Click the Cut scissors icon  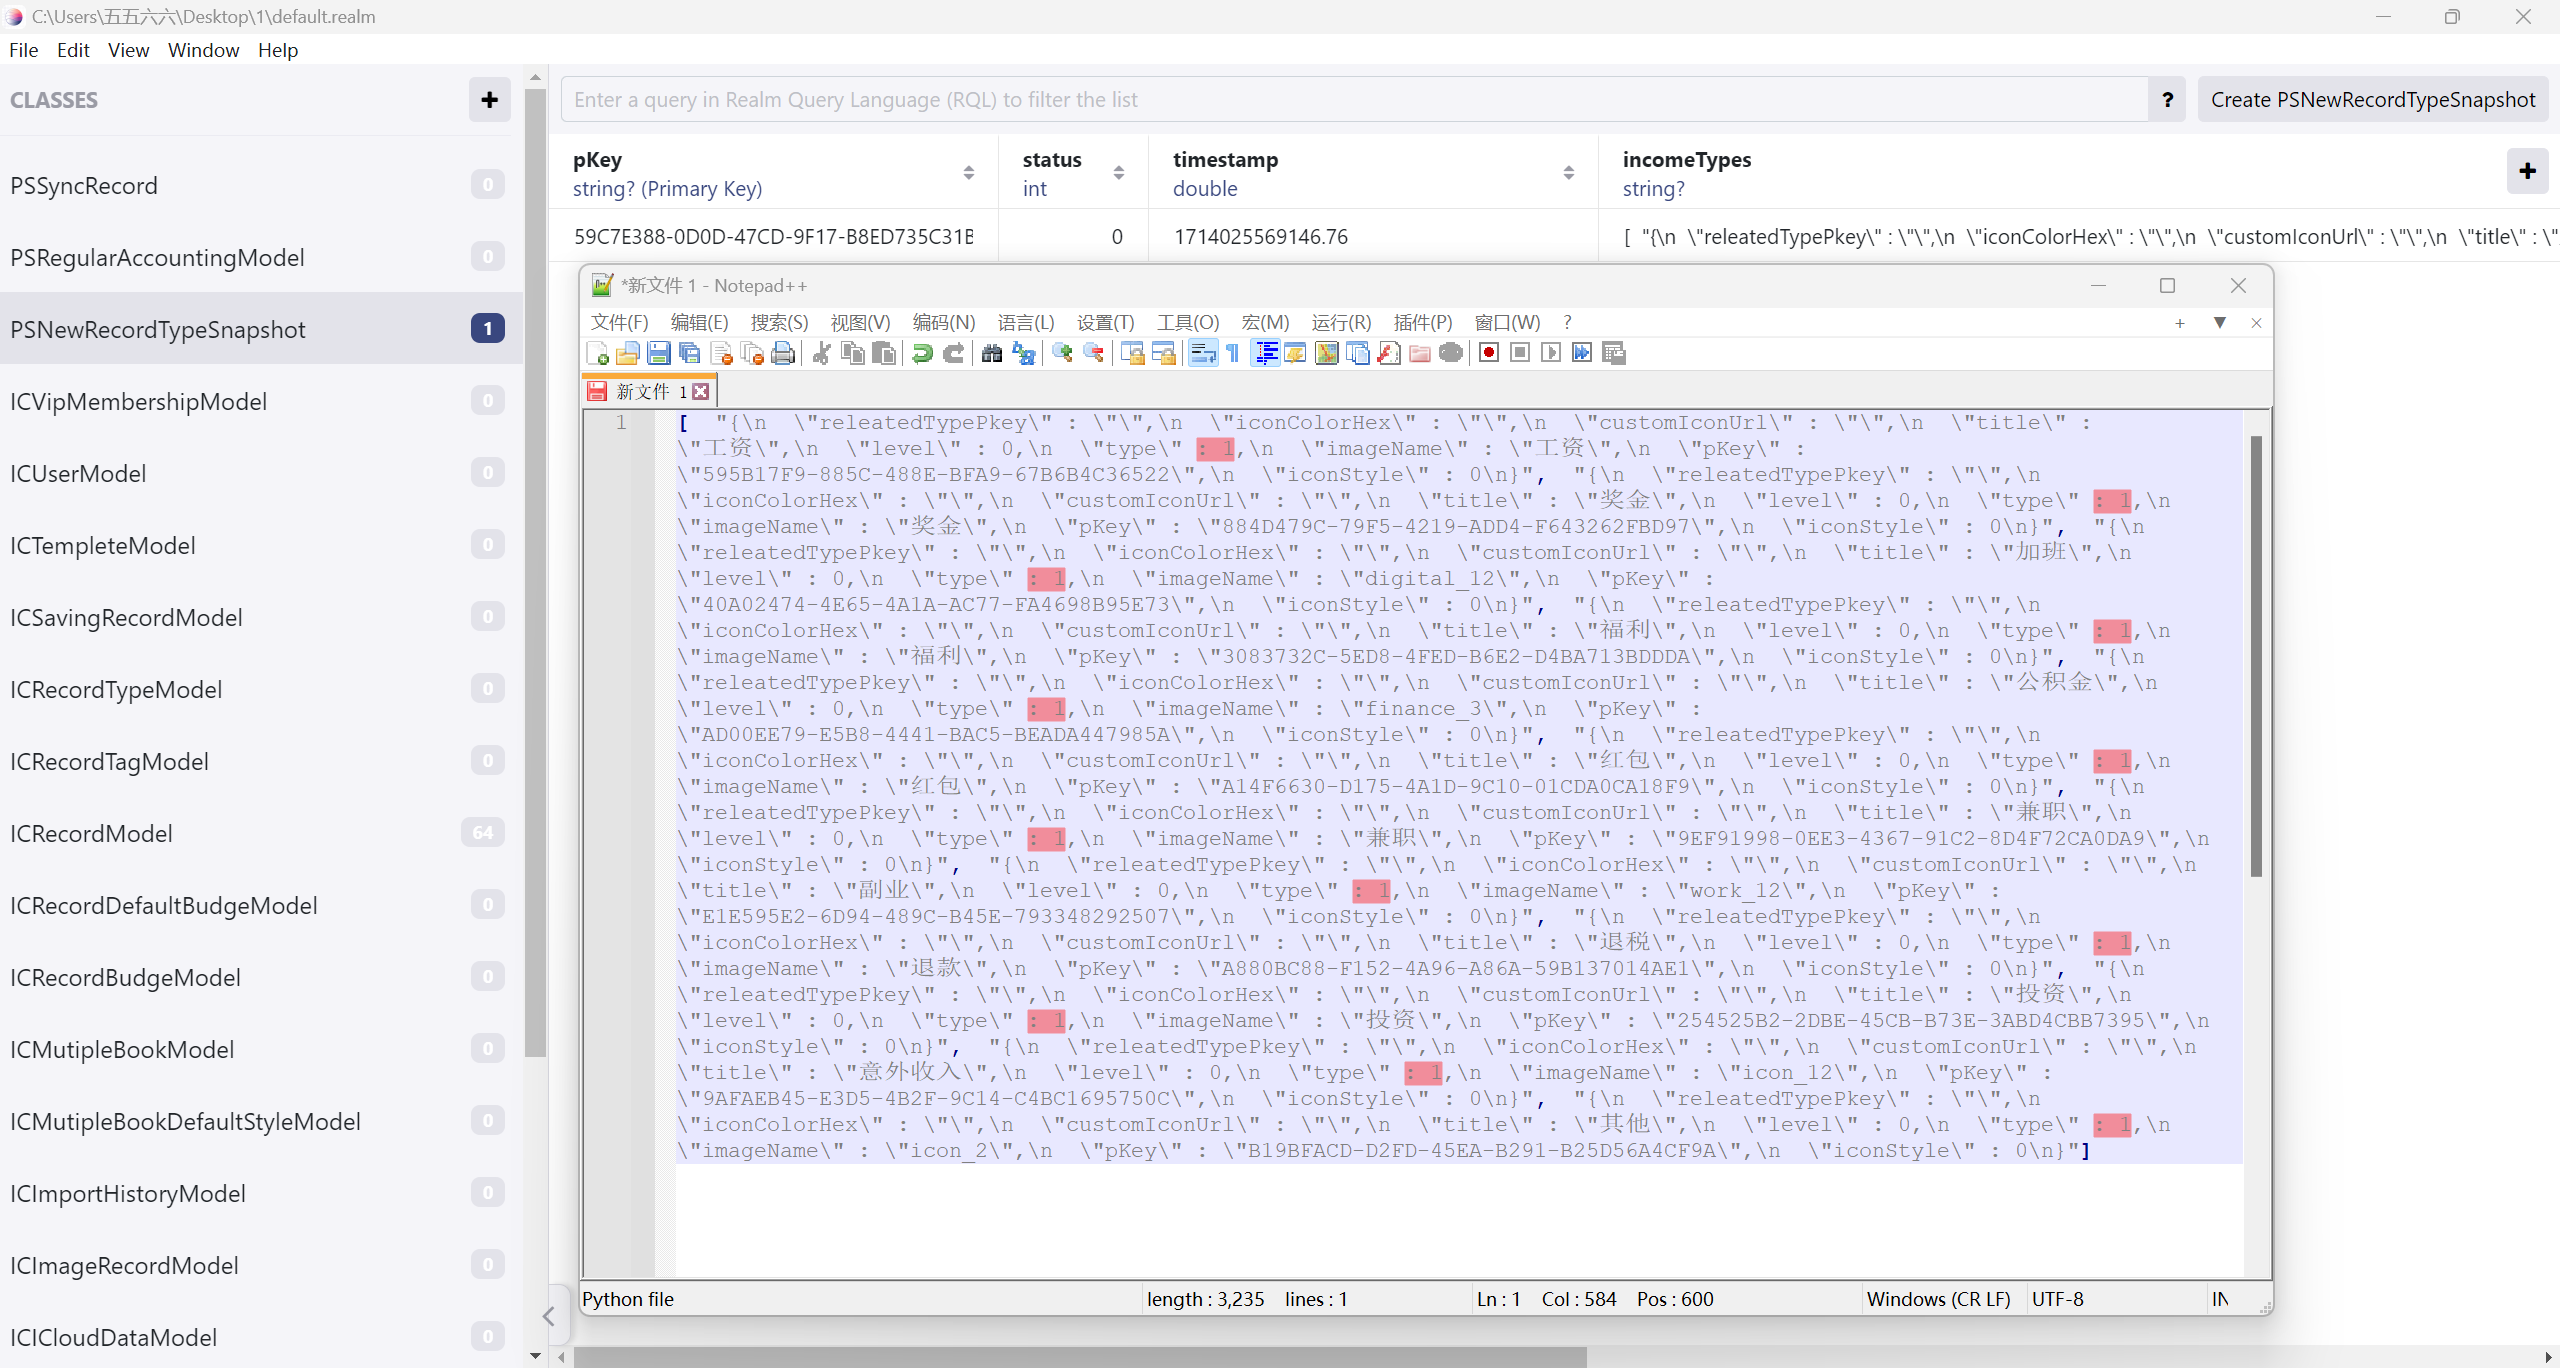tap(821, 353)
